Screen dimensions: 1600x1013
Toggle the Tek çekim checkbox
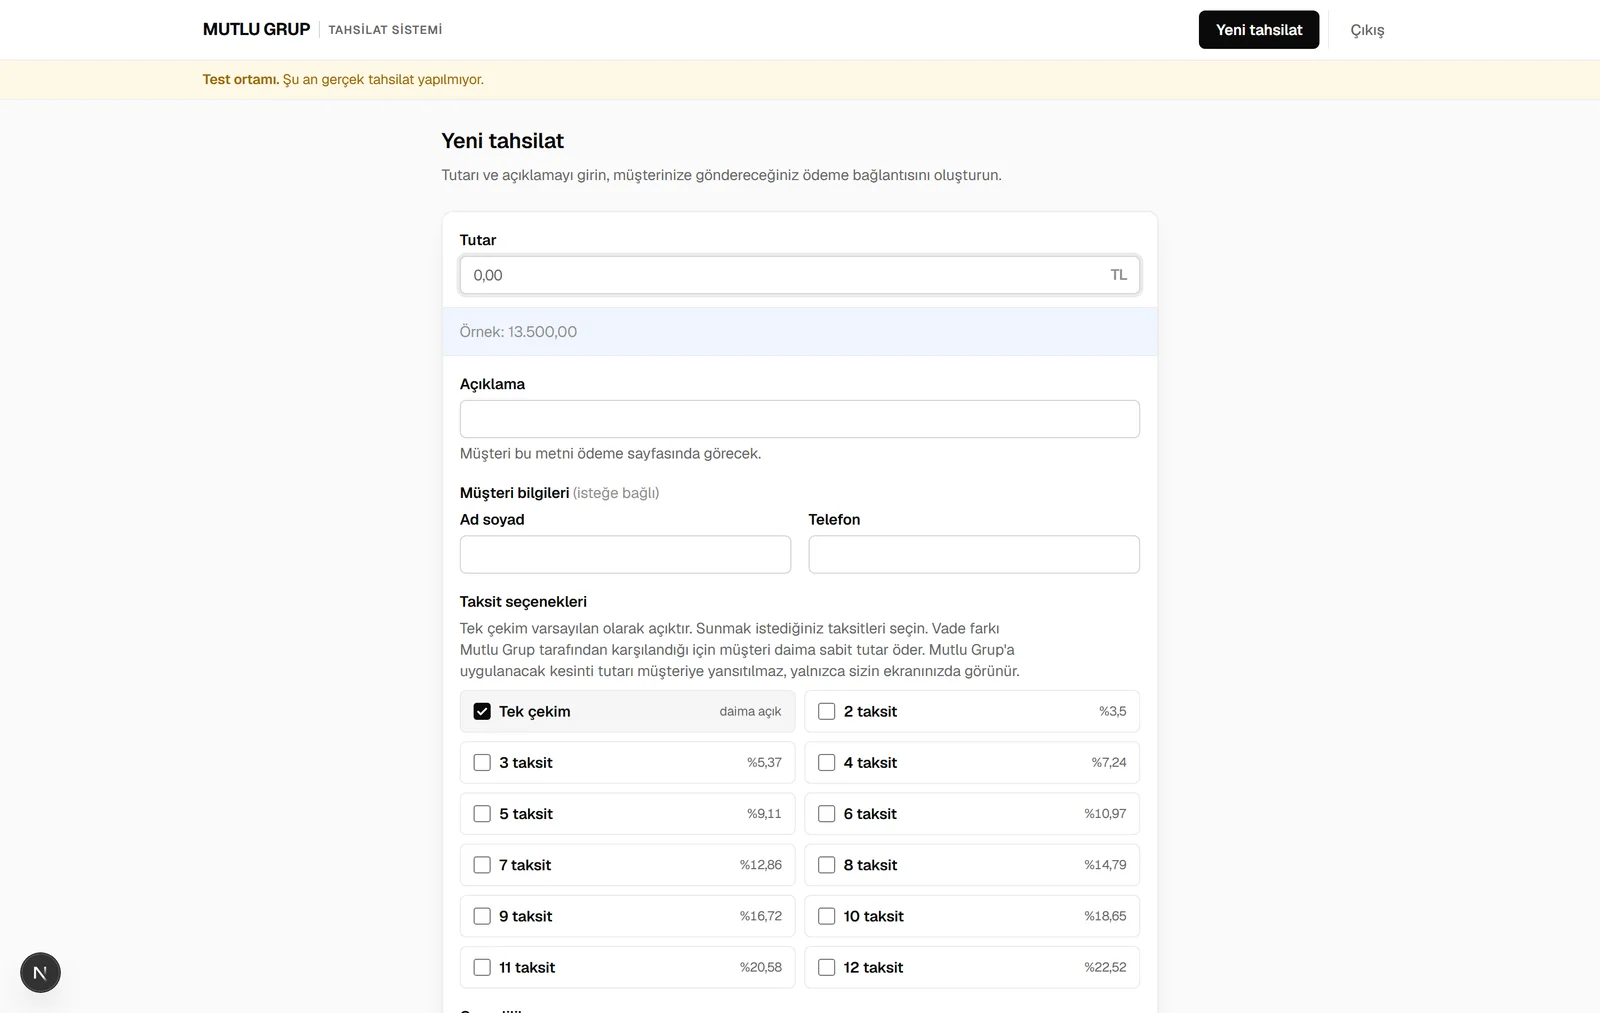[x=482, y=712]
